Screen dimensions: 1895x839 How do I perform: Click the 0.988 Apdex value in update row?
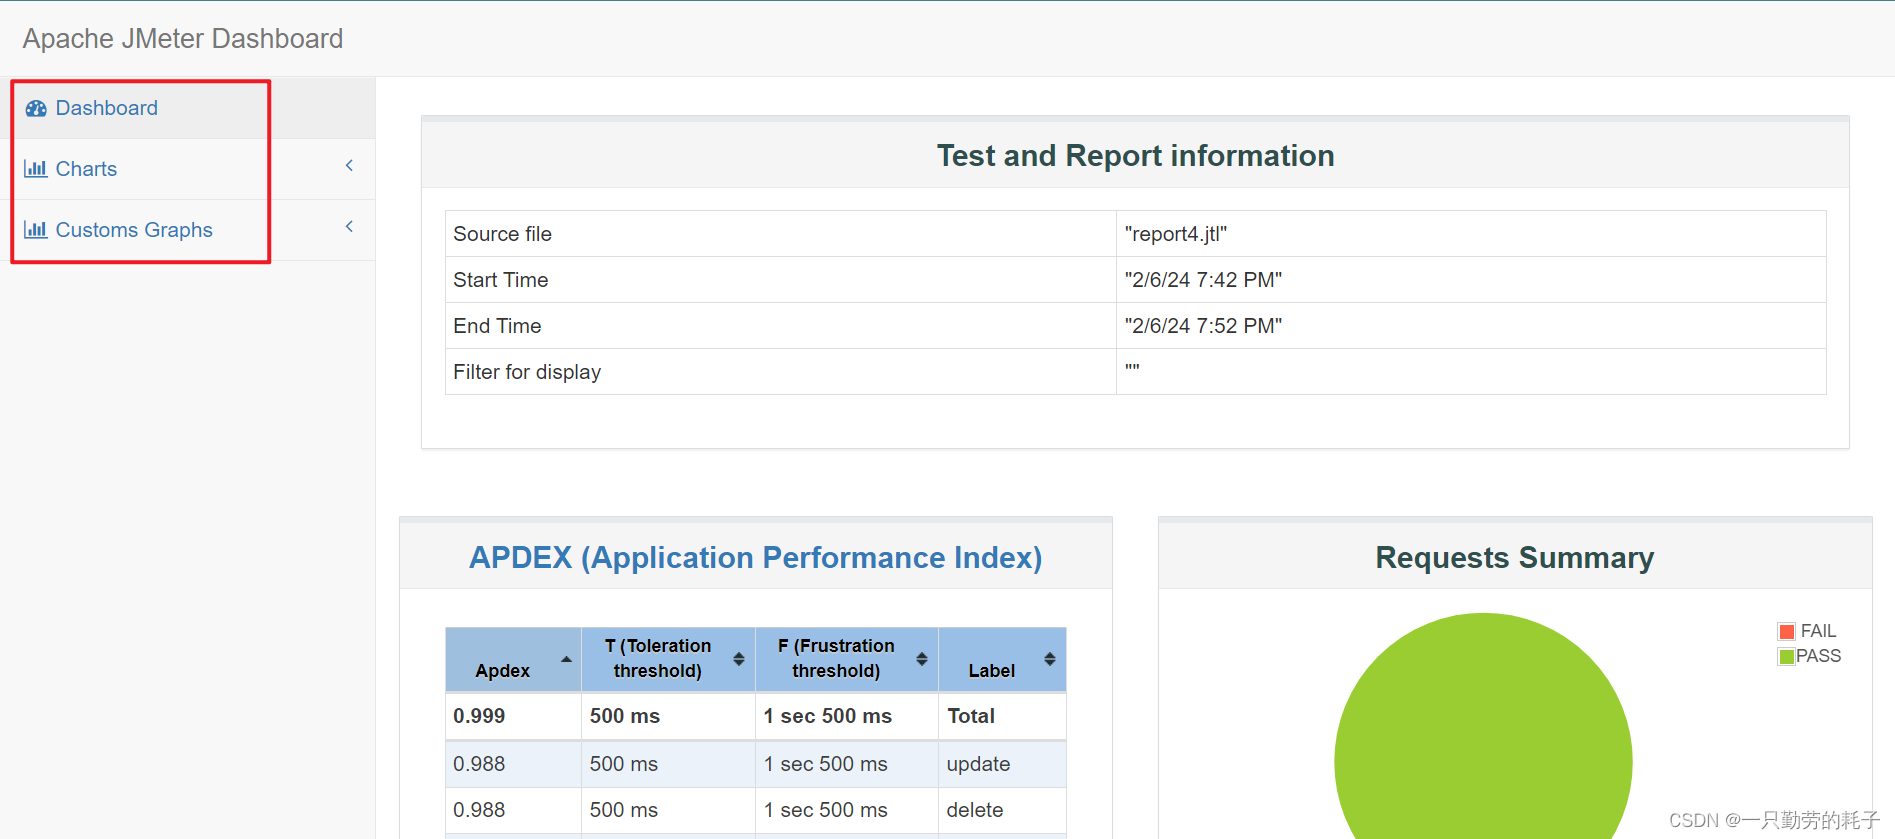479,764
